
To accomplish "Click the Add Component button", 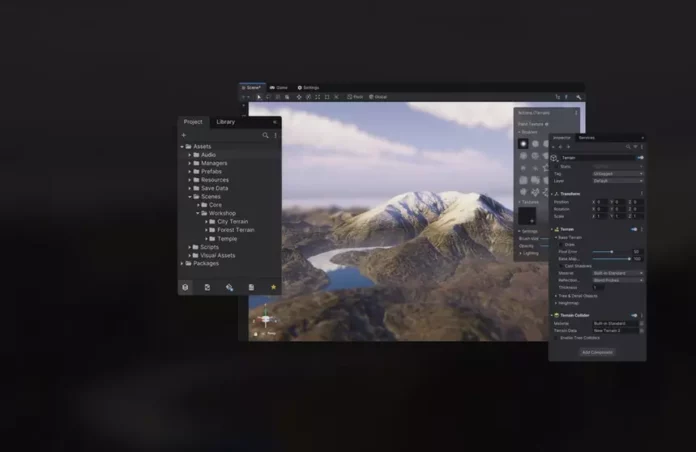I will tap(597, 352).
